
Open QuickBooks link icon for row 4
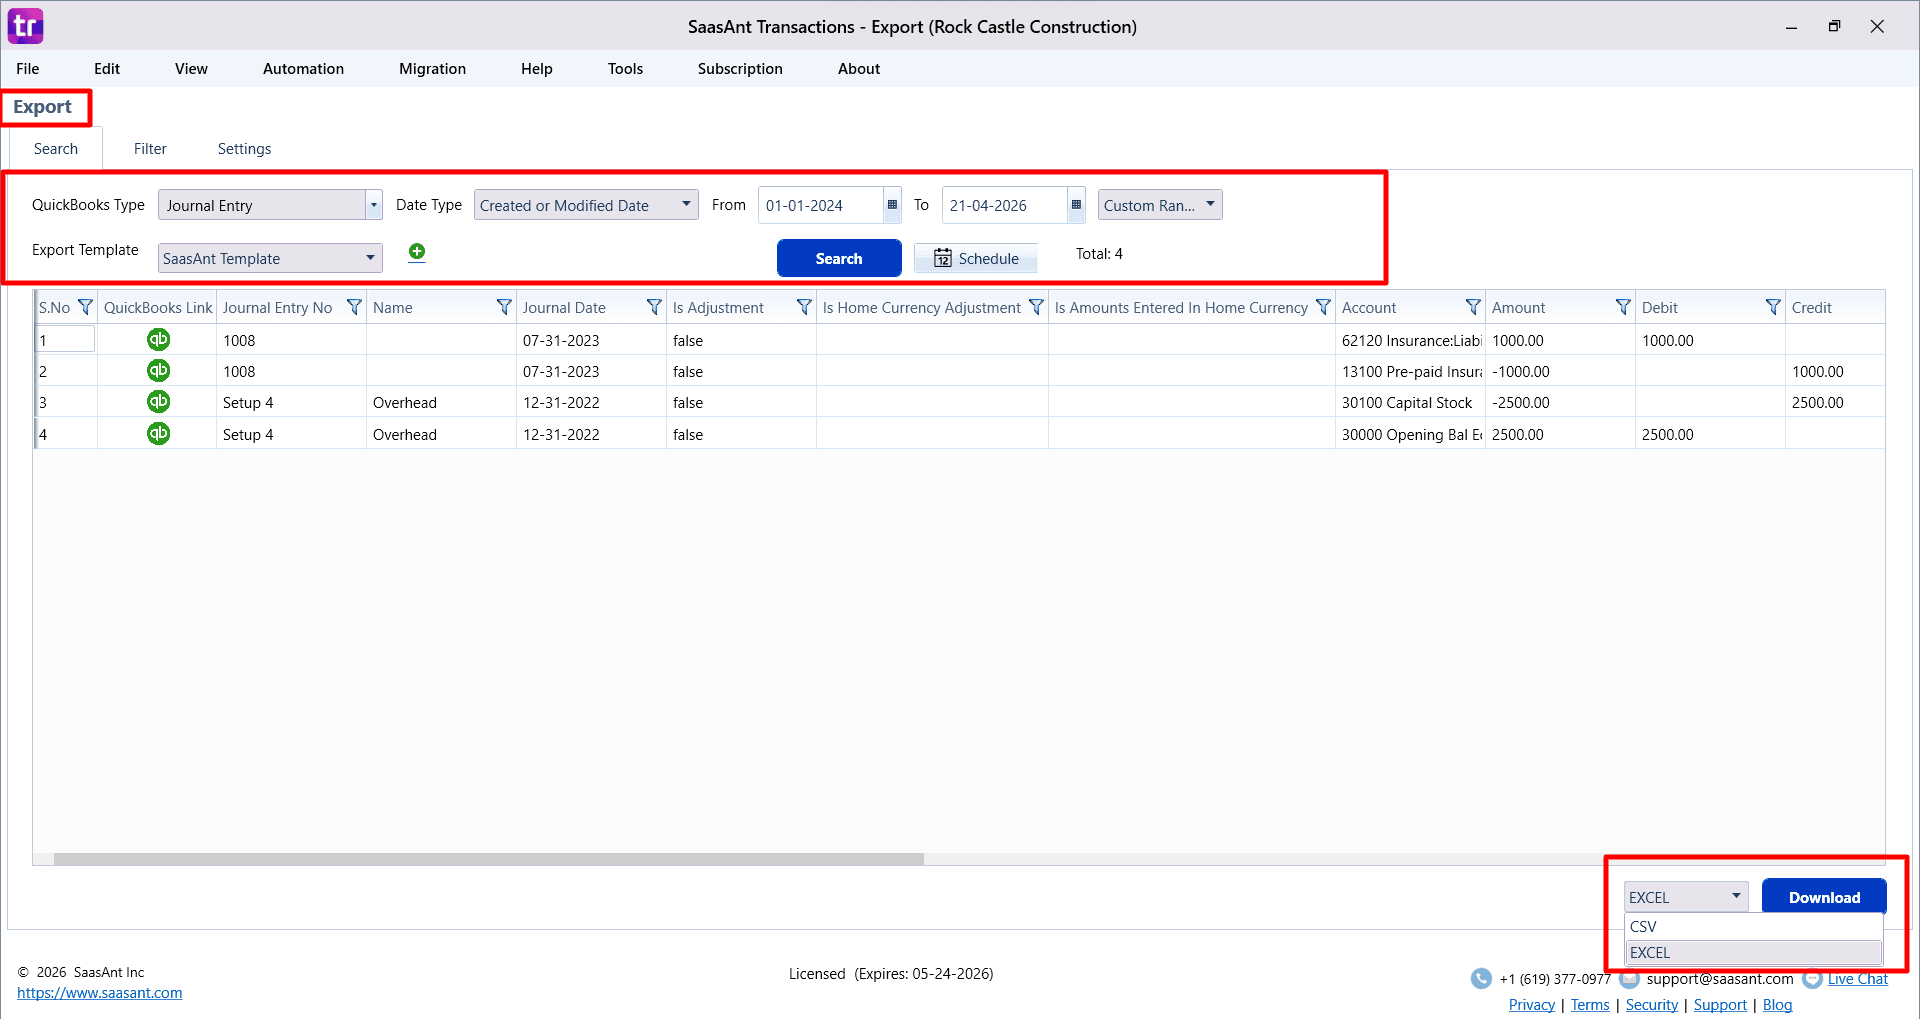click(158, 434)
